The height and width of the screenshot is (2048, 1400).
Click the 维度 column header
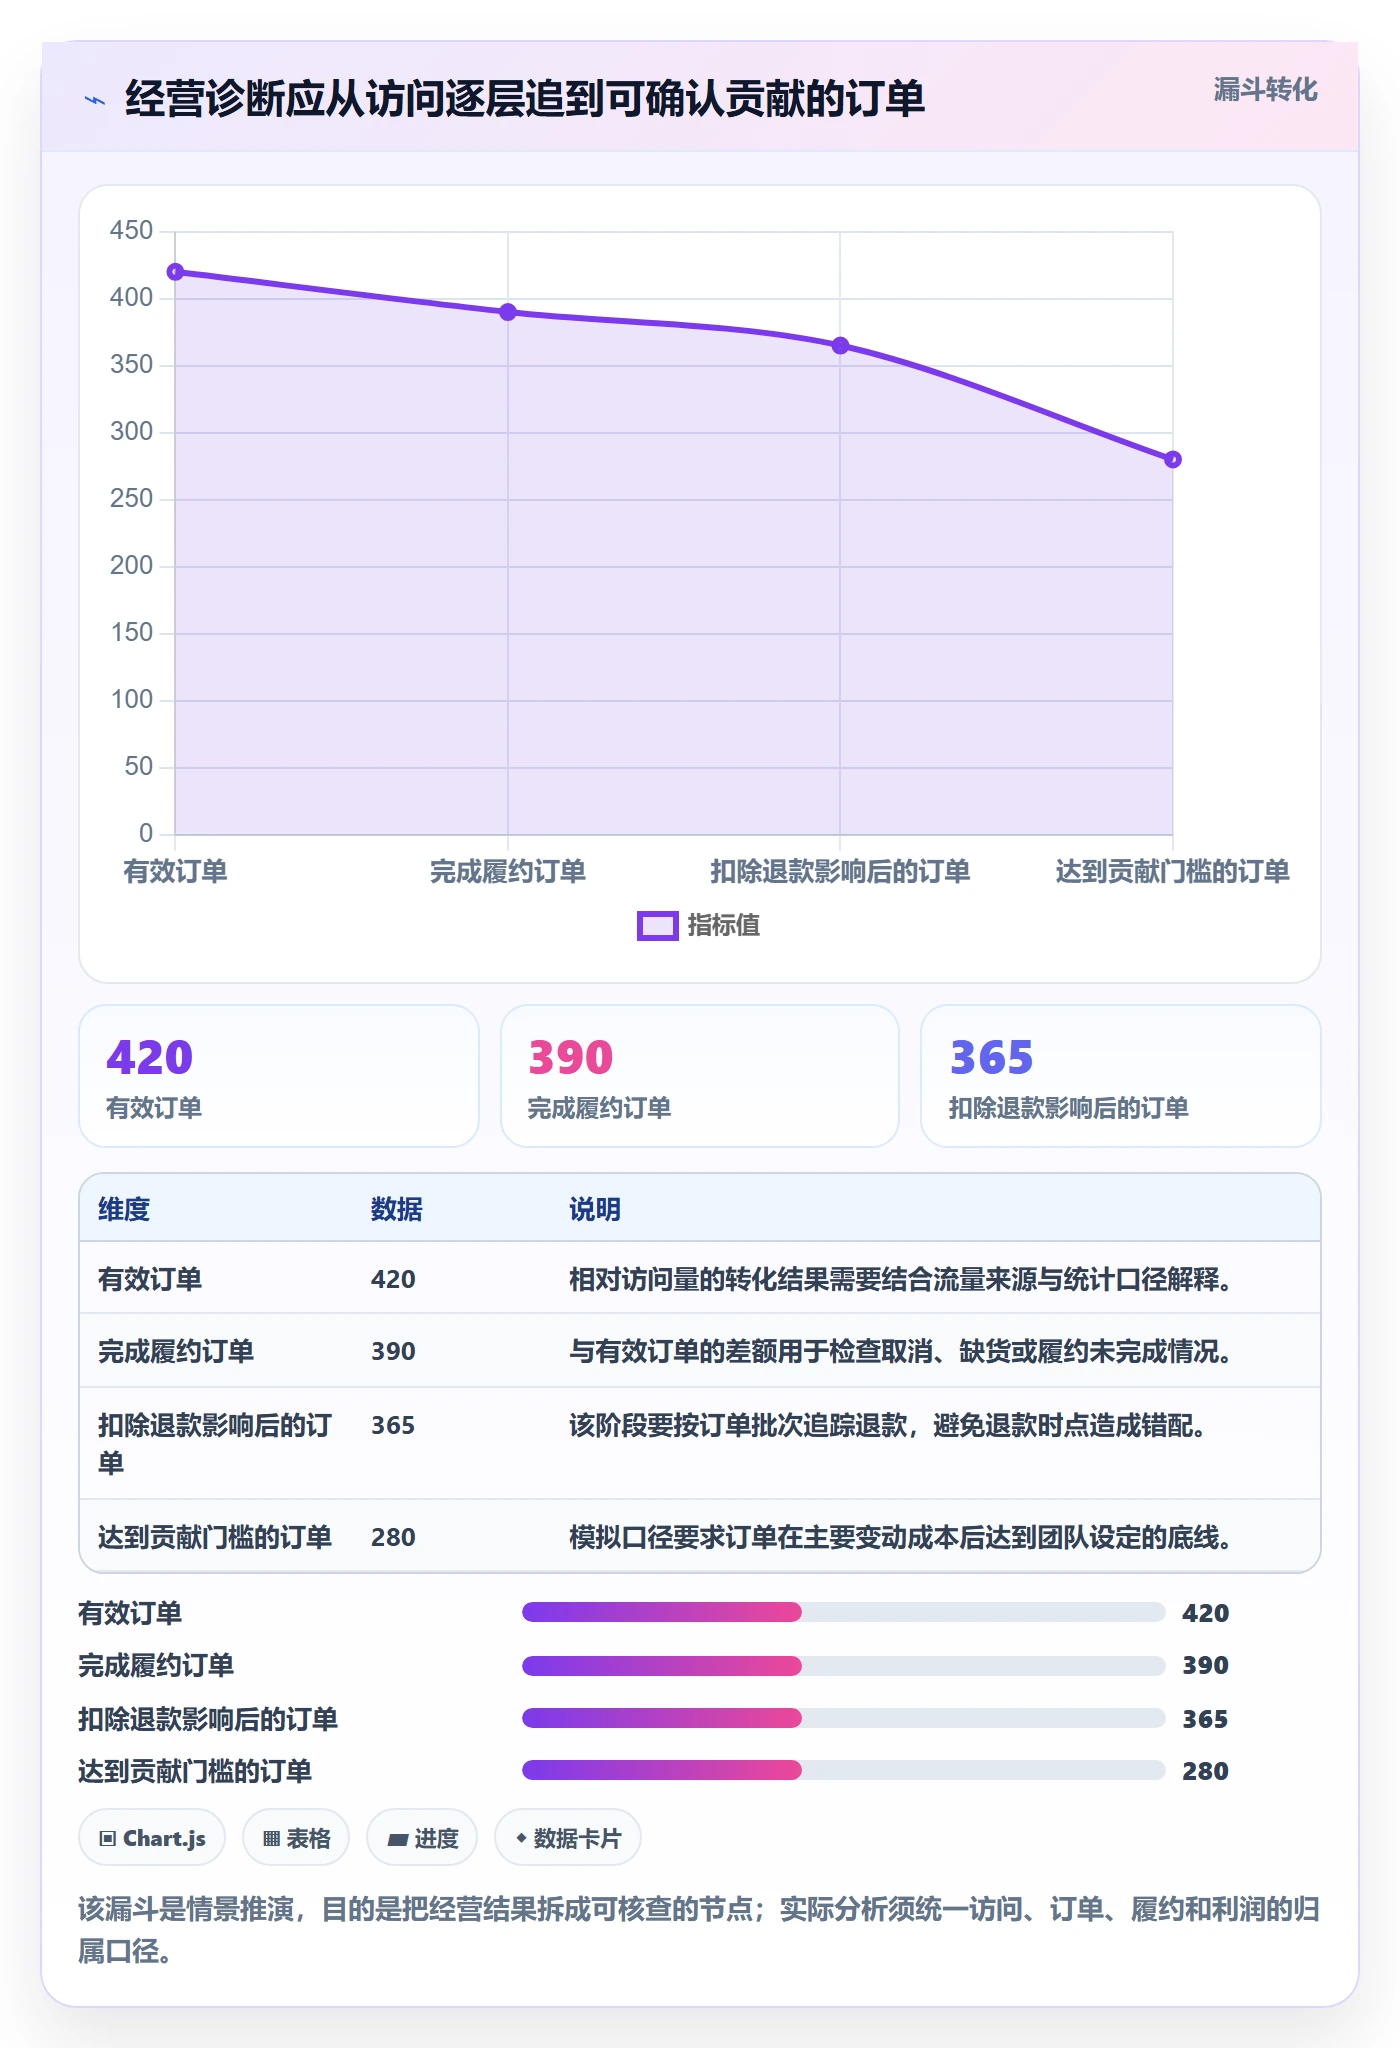pos(124,1210)
